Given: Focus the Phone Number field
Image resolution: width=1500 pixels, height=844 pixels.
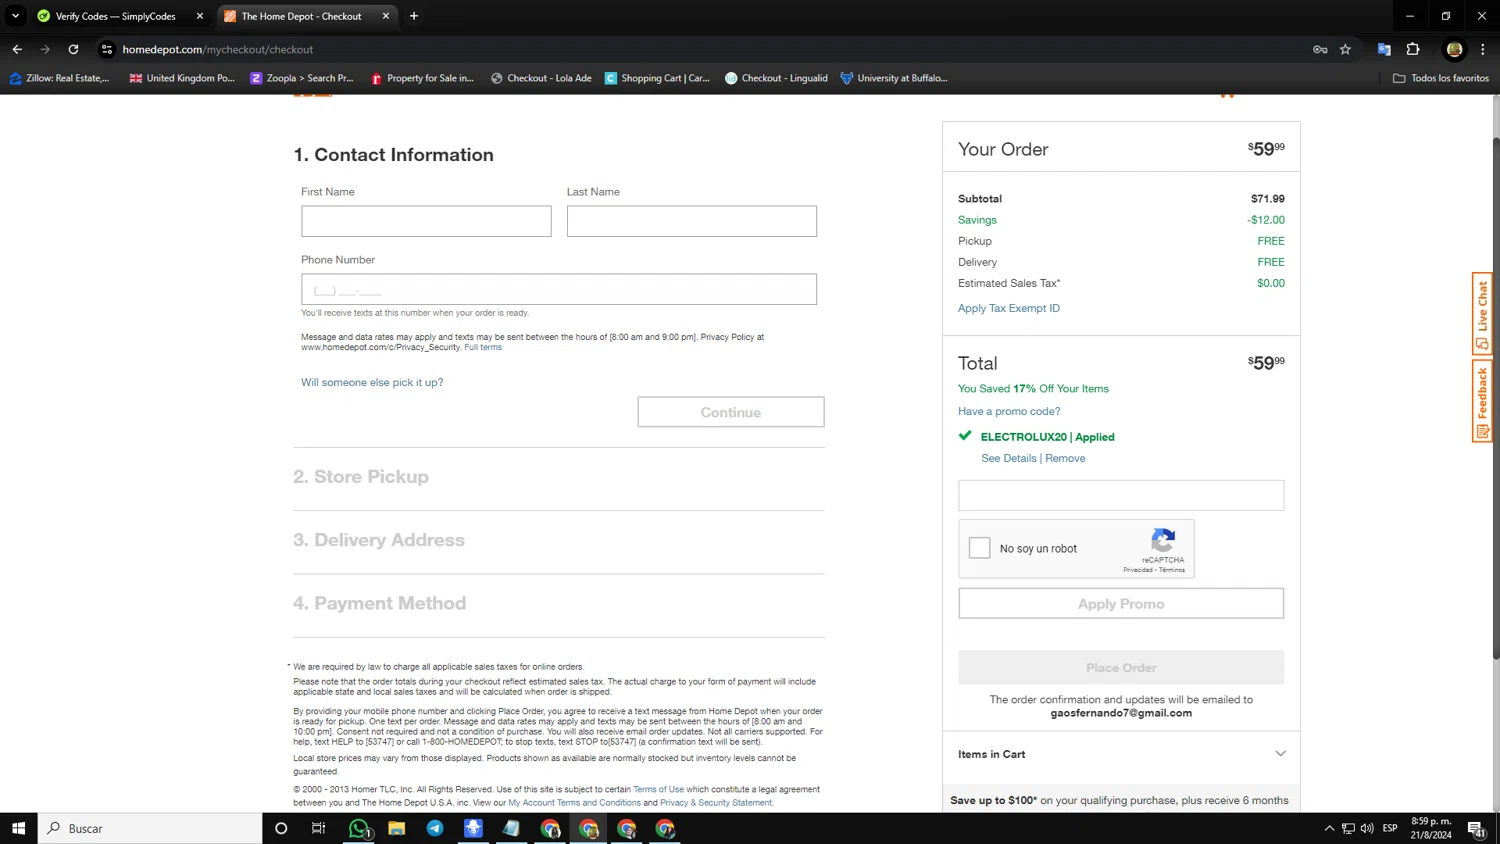Looking at the screenshot, I should [x=559, y=289].
